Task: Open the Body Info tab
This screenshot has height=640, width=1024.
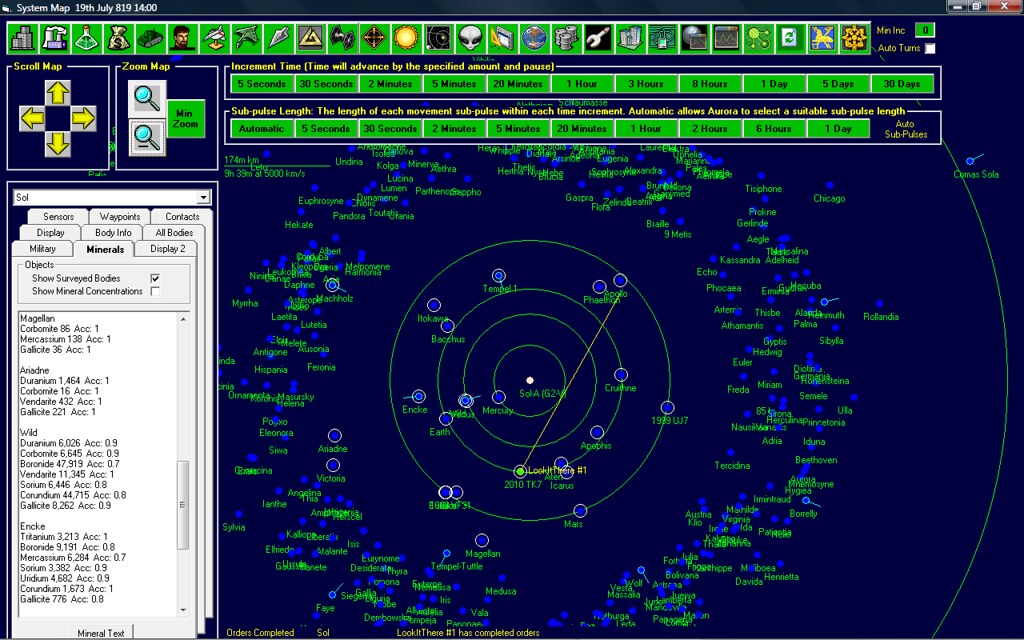Action: click(x=113, y=232)
